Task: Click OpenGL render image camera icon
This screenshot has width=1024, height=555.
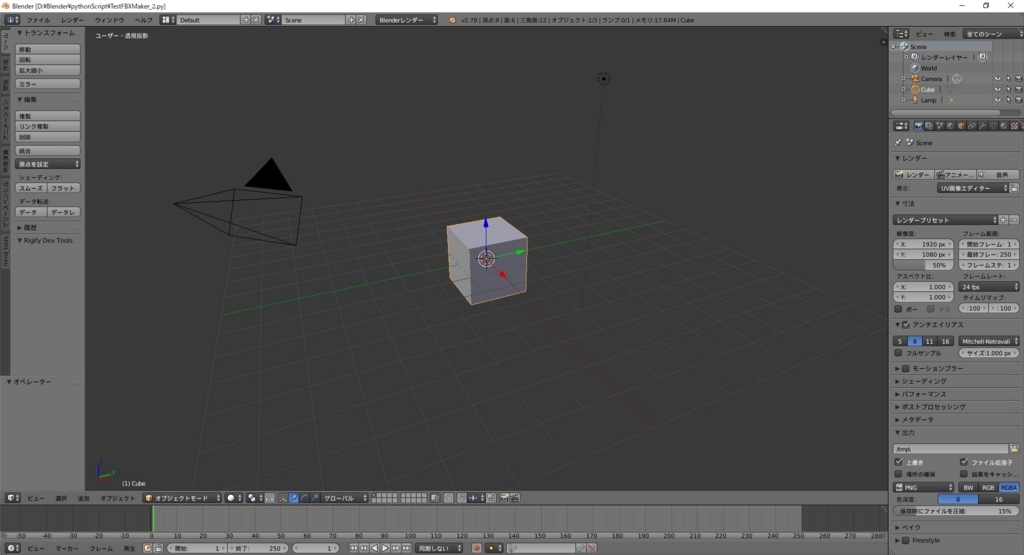Action: (x=504, y=498)
